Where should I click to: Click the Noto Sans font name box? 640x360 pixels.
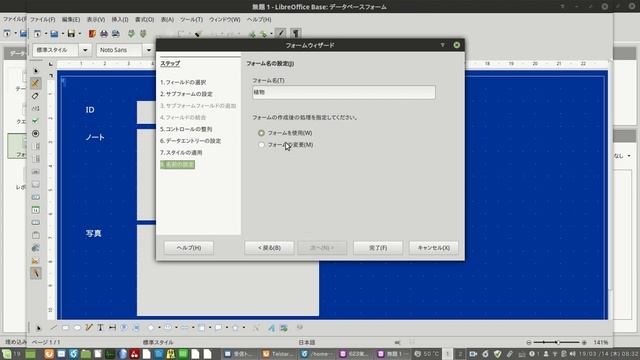point(120,50)
